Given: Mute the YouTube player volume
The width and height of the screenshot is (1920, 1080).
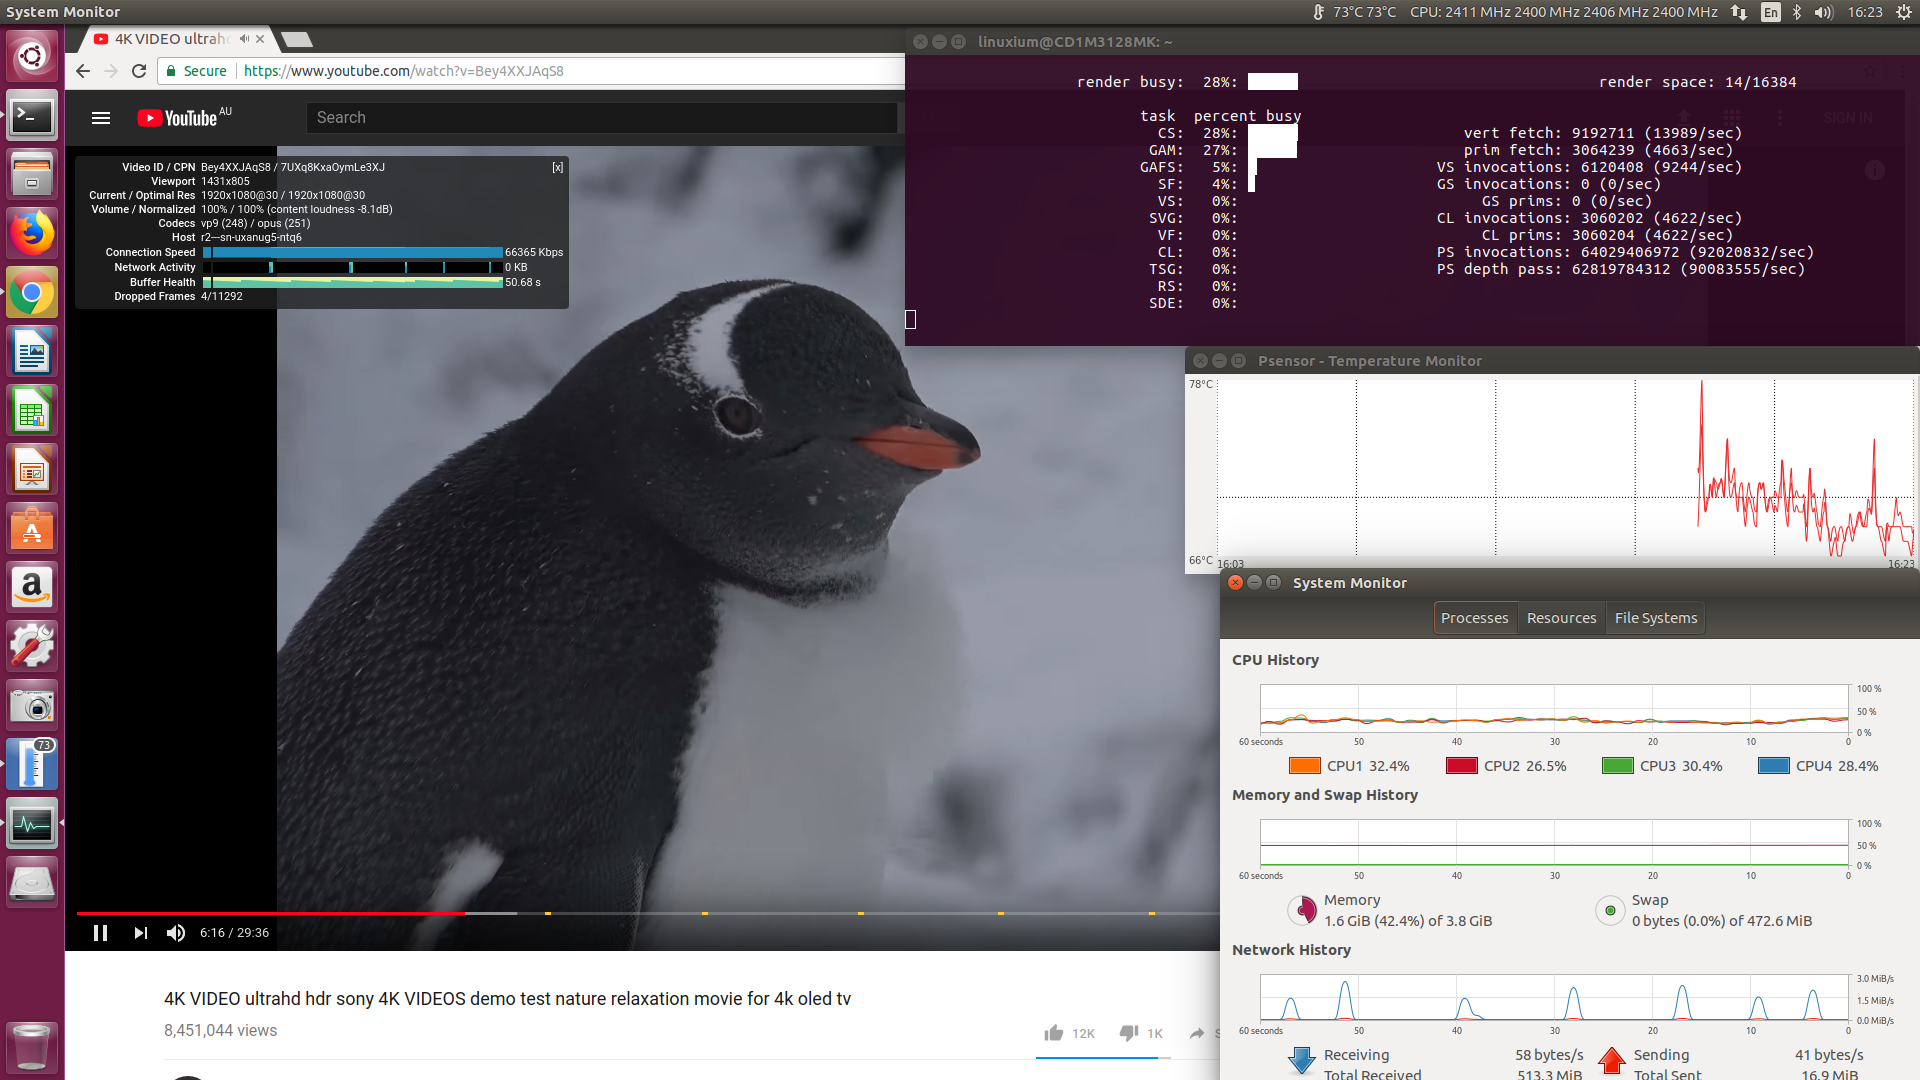Looking at the screenshot, I should pyautogui.click(x=176, y=933).
